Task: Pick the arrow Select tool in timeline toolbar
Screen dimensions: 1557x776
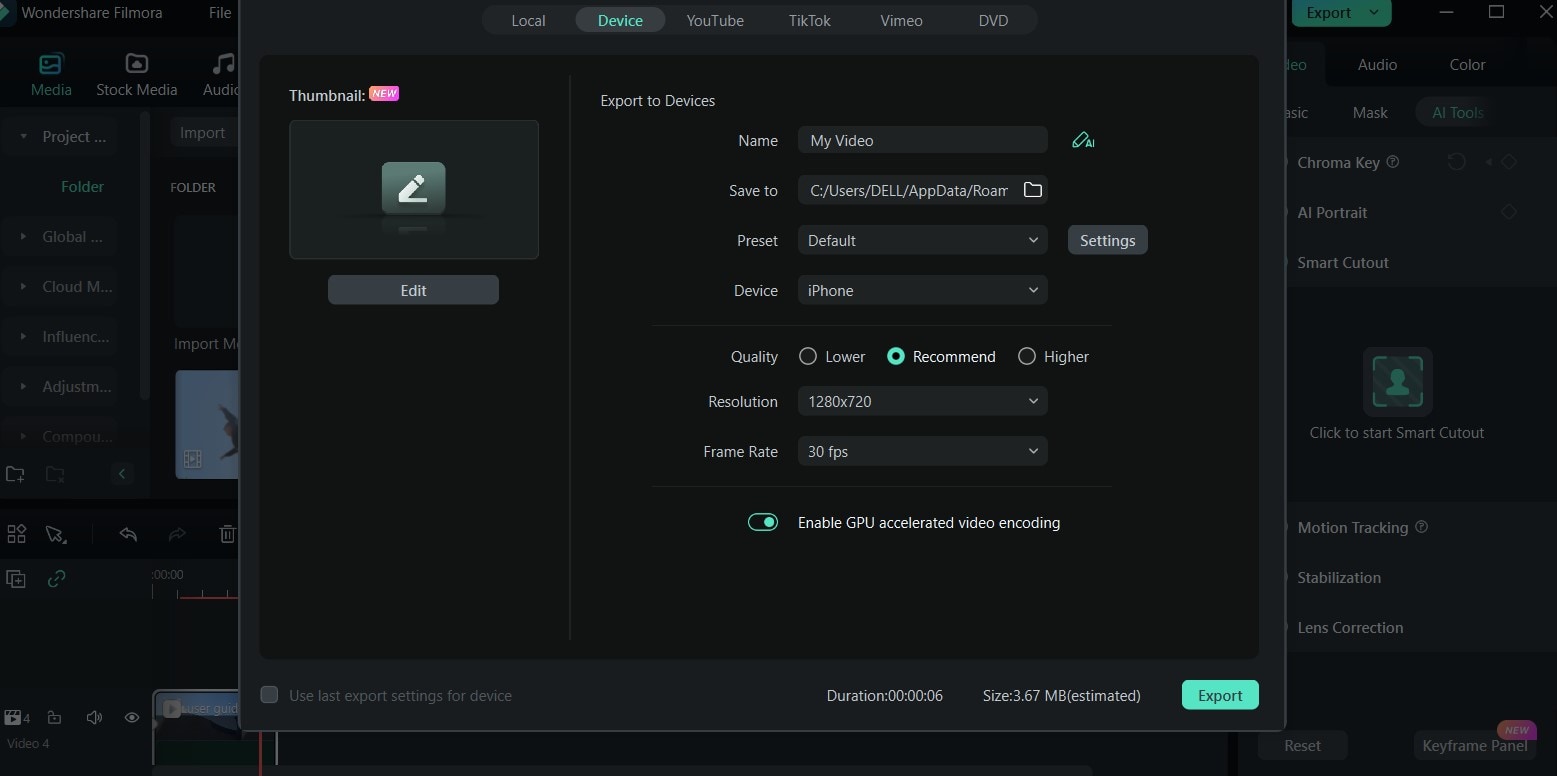Action: 55,534
